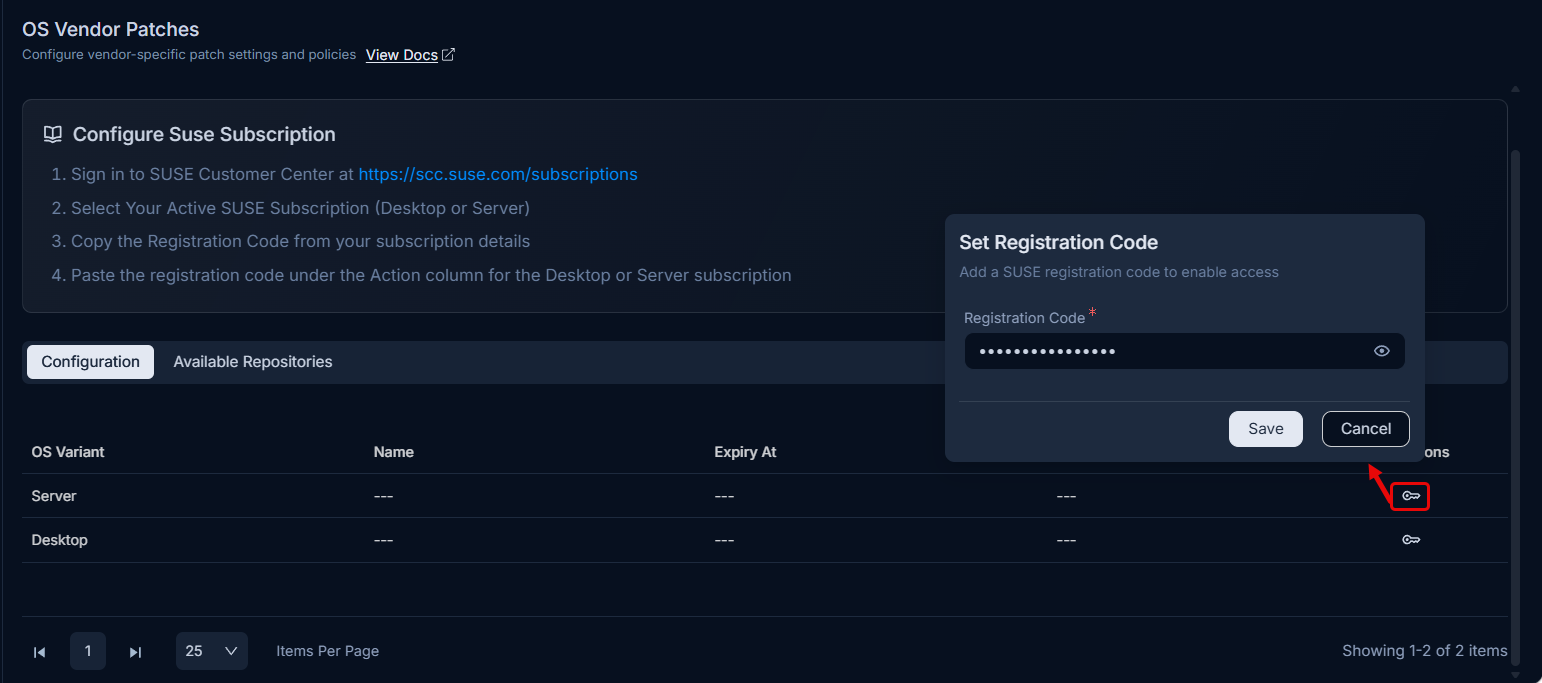Open the 25 items per page dropdown
Viewport: 1542px width, 683px height.
click(x=212, y=651)
